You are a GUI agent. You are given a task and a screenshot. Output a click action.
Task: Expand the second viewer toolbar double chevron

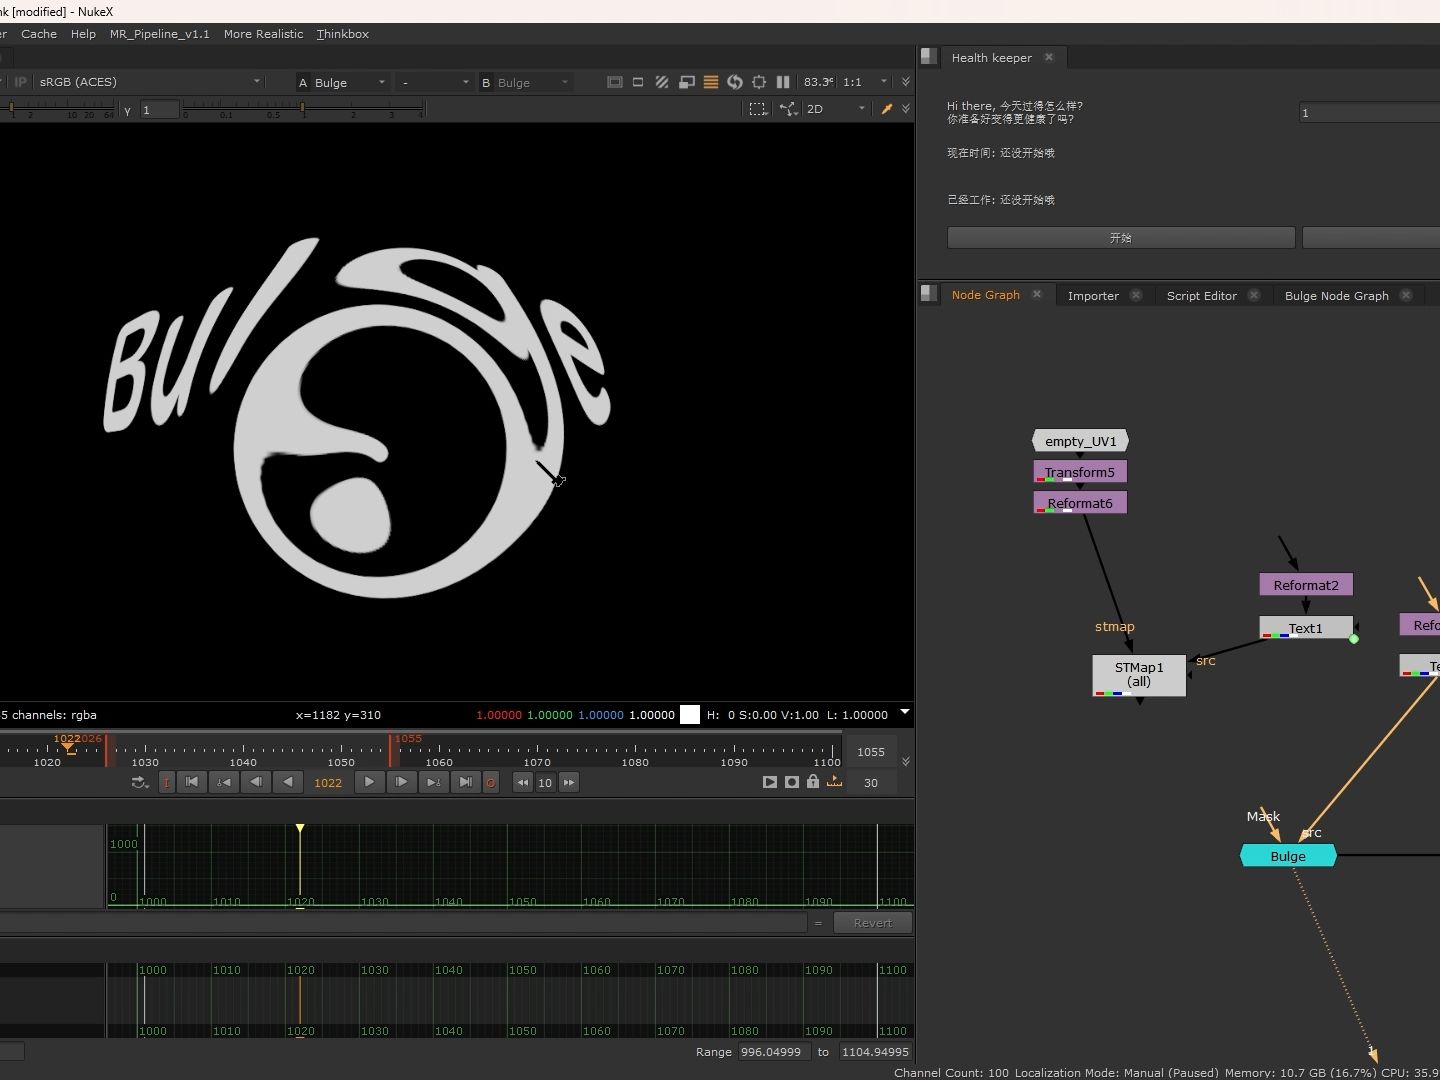click(x=906, y=109)
